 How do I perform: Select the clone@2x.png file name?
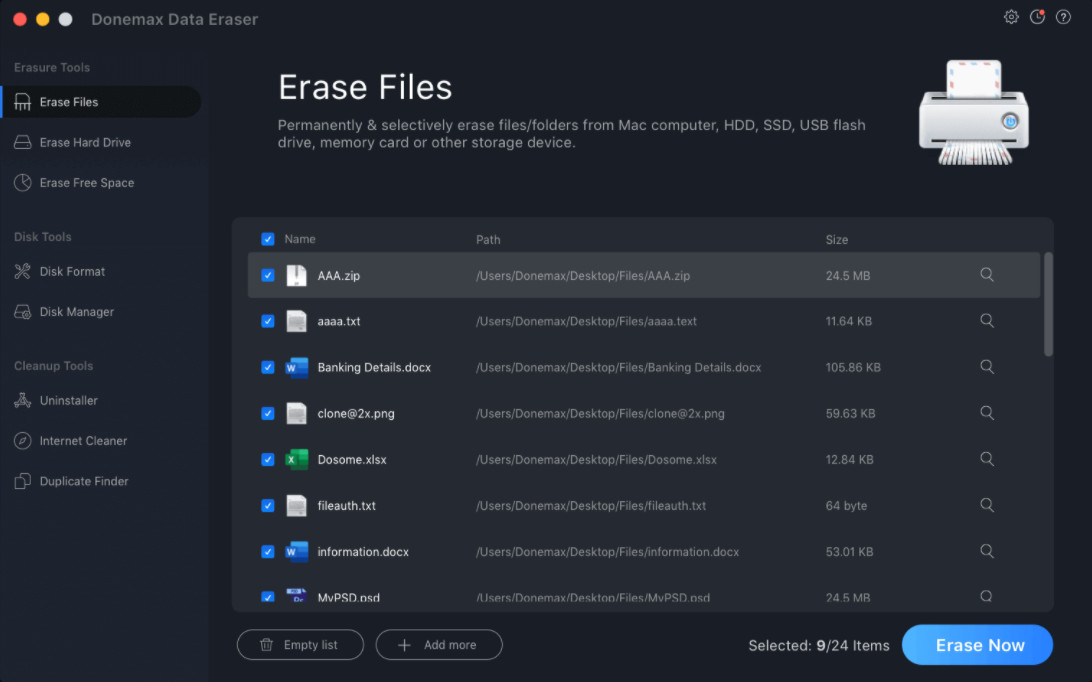coord(356,413)
